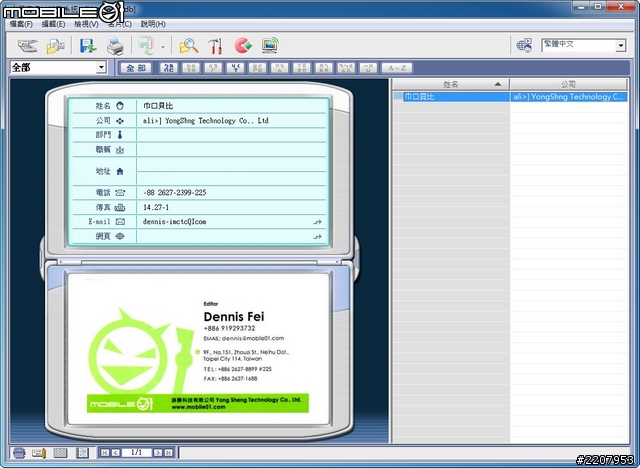
Task: Go to first card navigation button
Action: pos(105,452)
